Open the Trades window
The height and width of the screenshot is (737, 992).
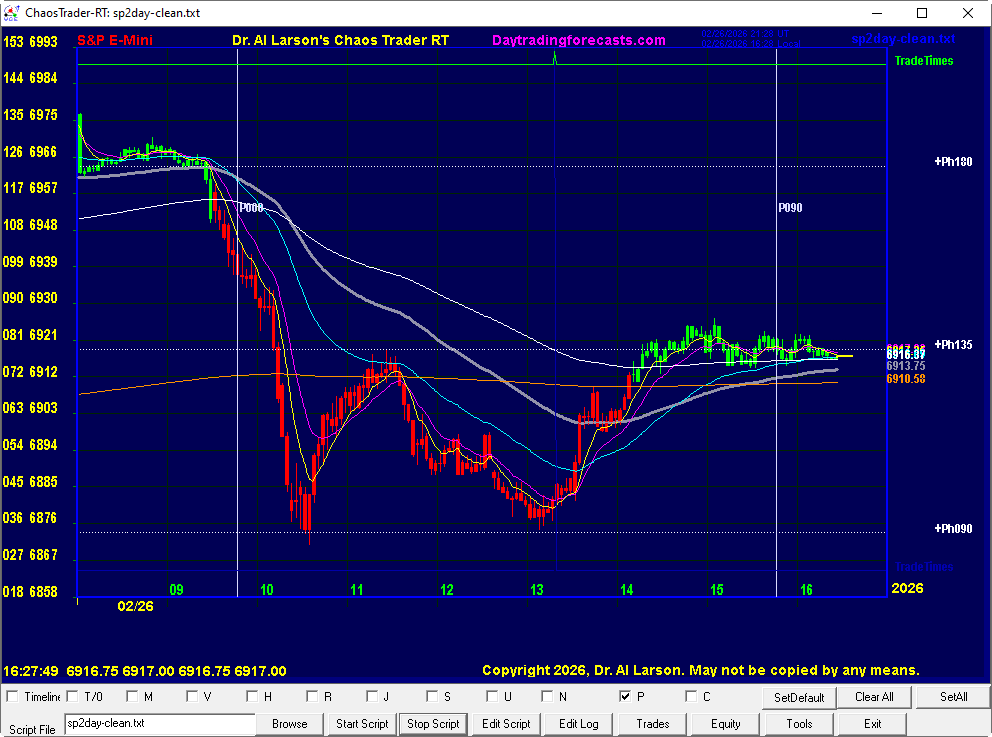(652, 723)
